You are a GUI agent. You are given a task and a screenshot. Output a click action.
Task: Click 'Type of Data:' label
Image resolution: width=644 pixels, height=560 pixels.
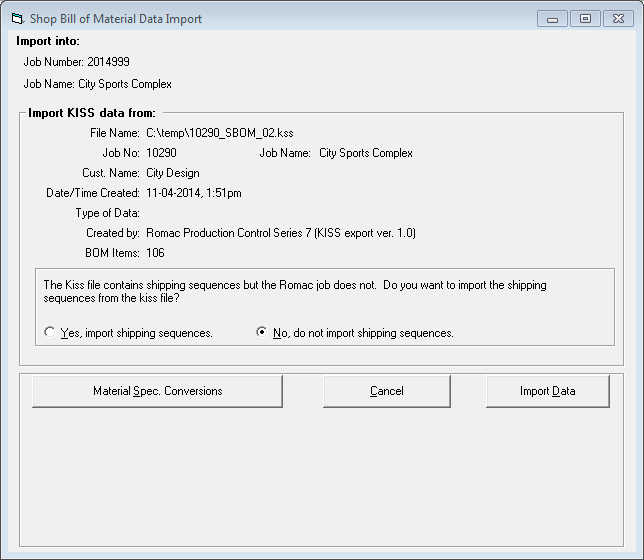[x=108, y=213]
